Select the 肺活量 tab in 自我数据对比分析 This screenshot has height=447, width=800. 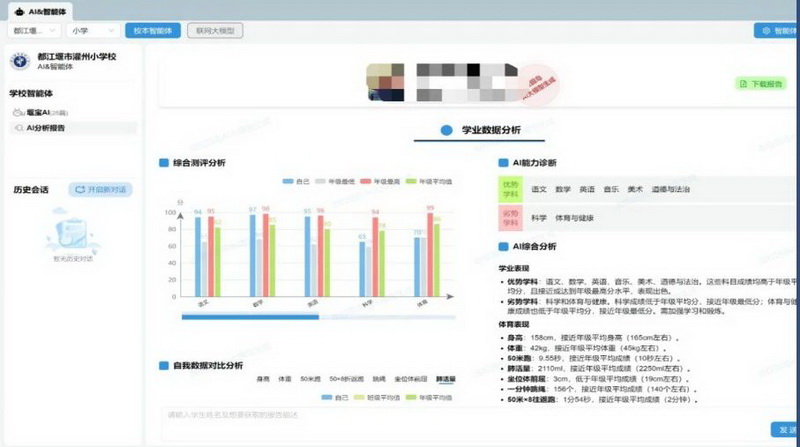click(x=445, y=380)
